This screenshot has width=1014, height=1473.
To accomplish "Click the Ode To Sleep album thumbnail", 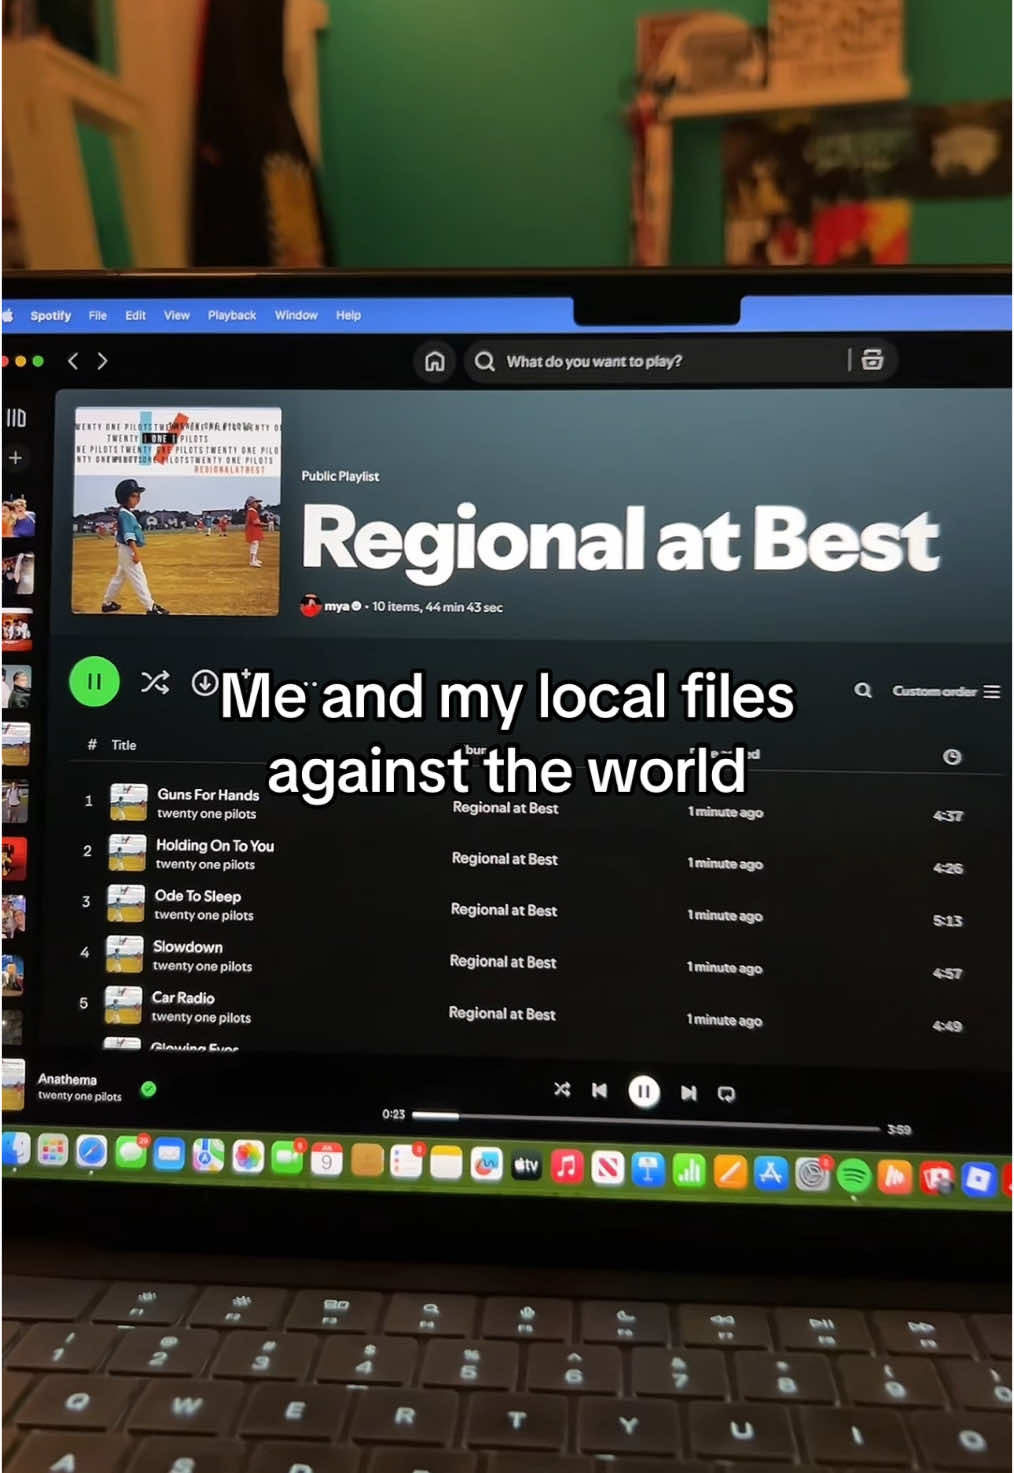I will 126,903.
